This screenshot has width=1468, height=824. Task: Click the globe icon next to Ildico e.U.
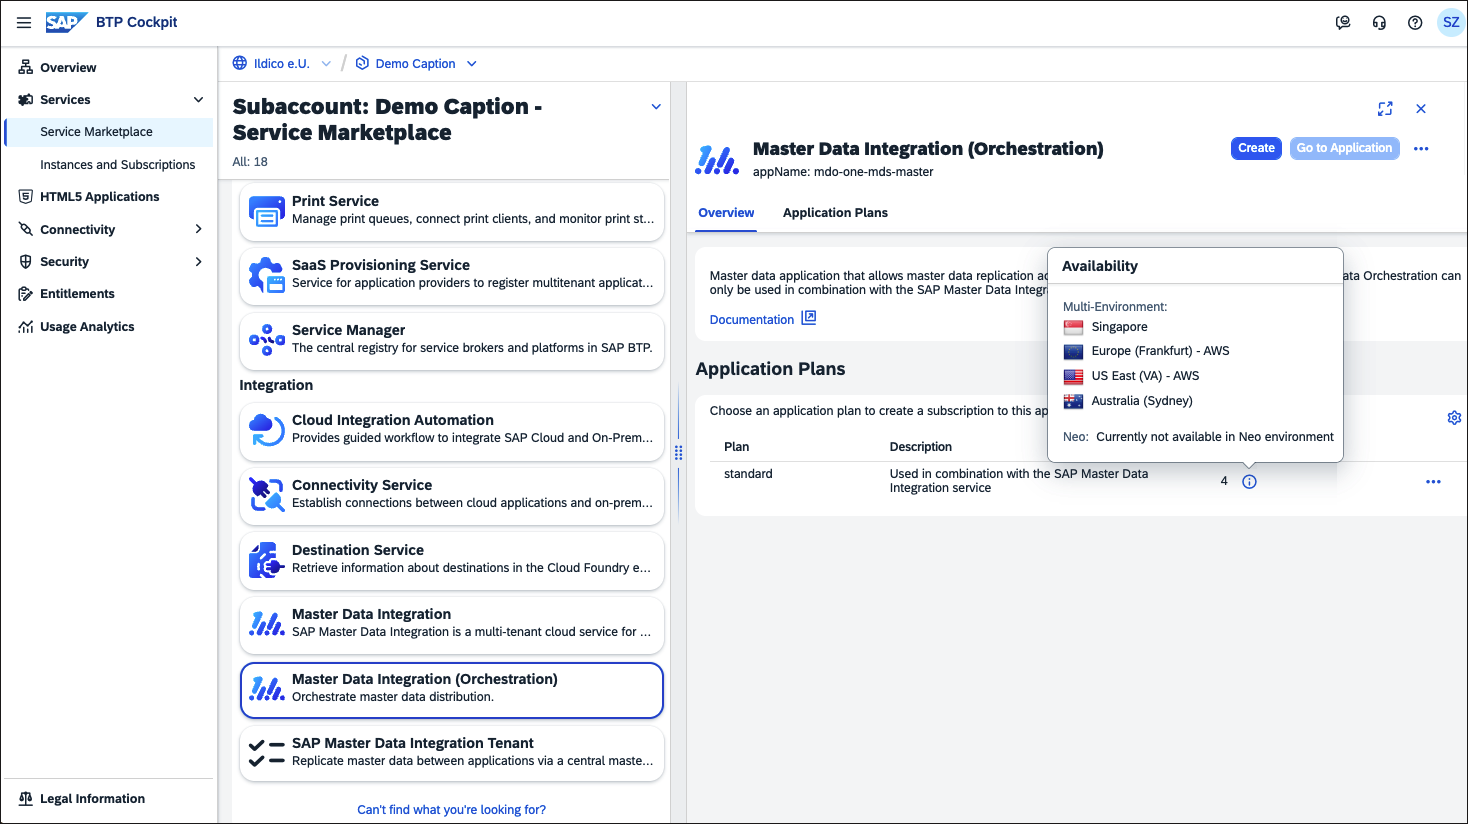coord(240,63)
